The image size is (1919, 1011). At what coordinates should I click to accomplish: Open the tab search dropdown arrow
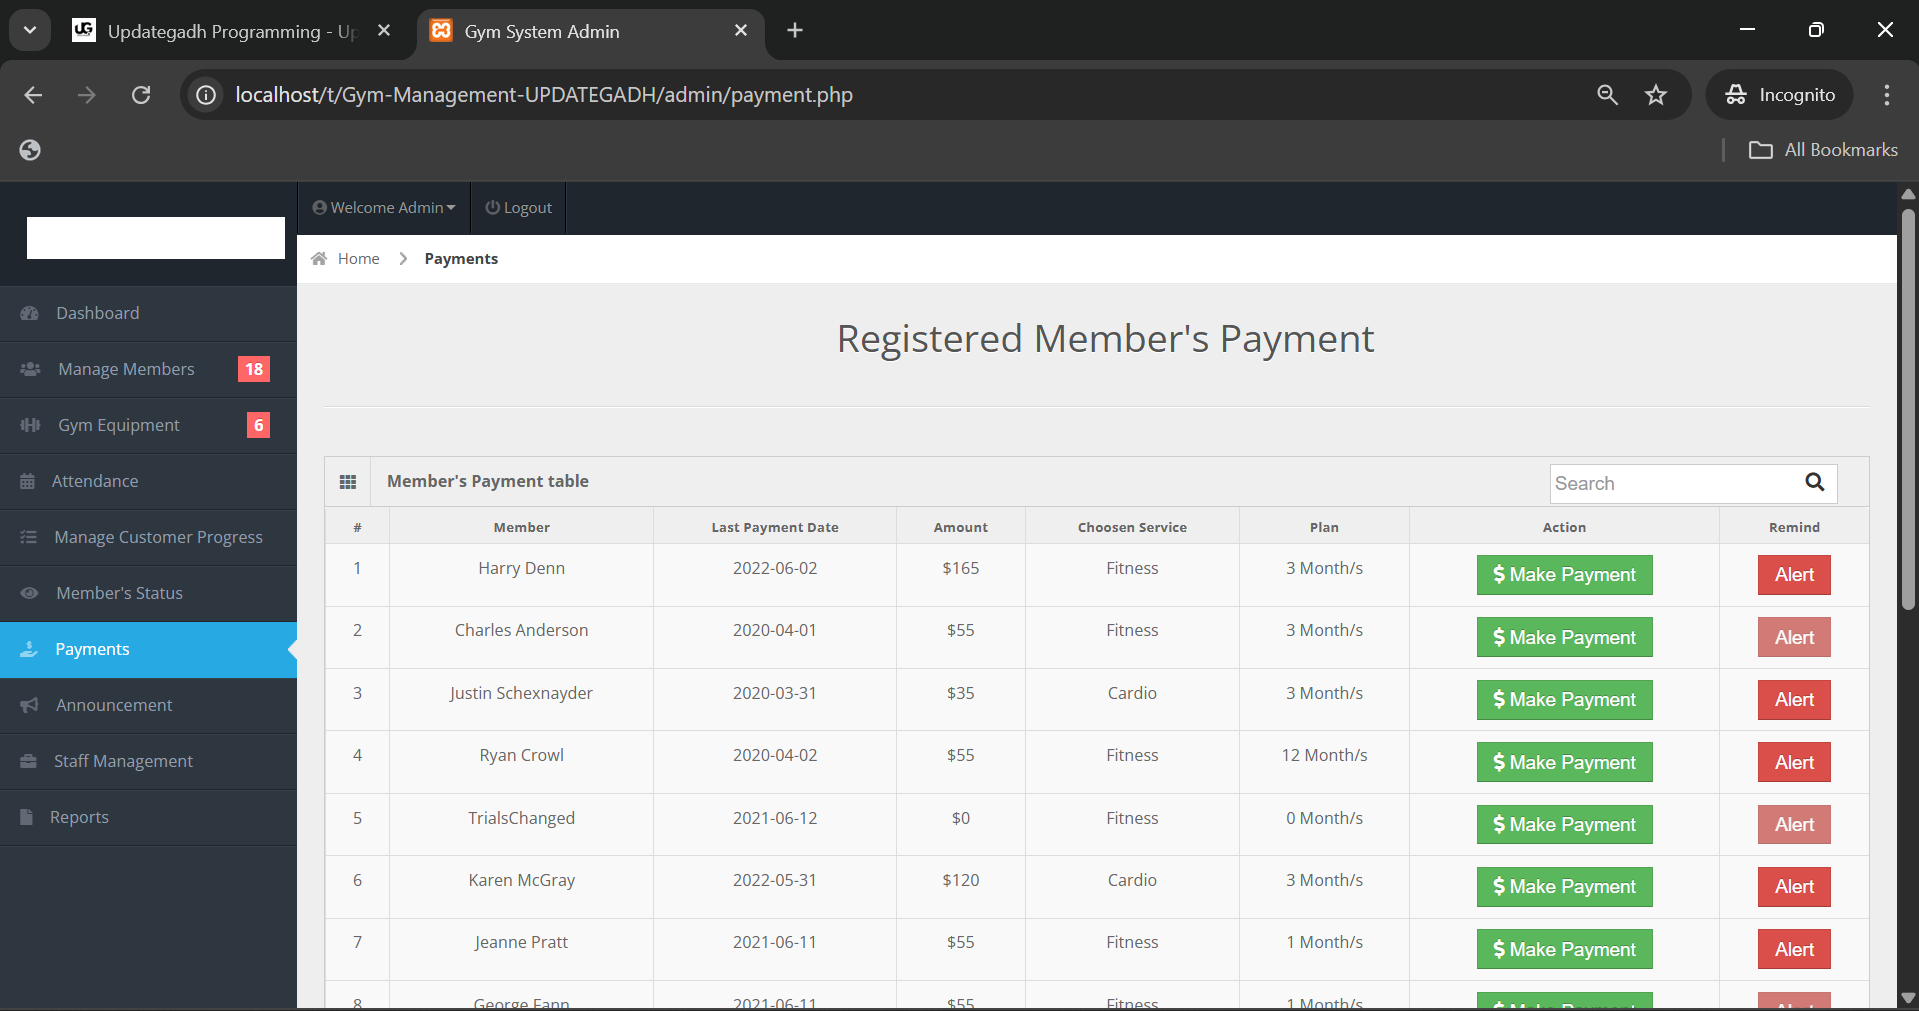click(x=30, y=30)
